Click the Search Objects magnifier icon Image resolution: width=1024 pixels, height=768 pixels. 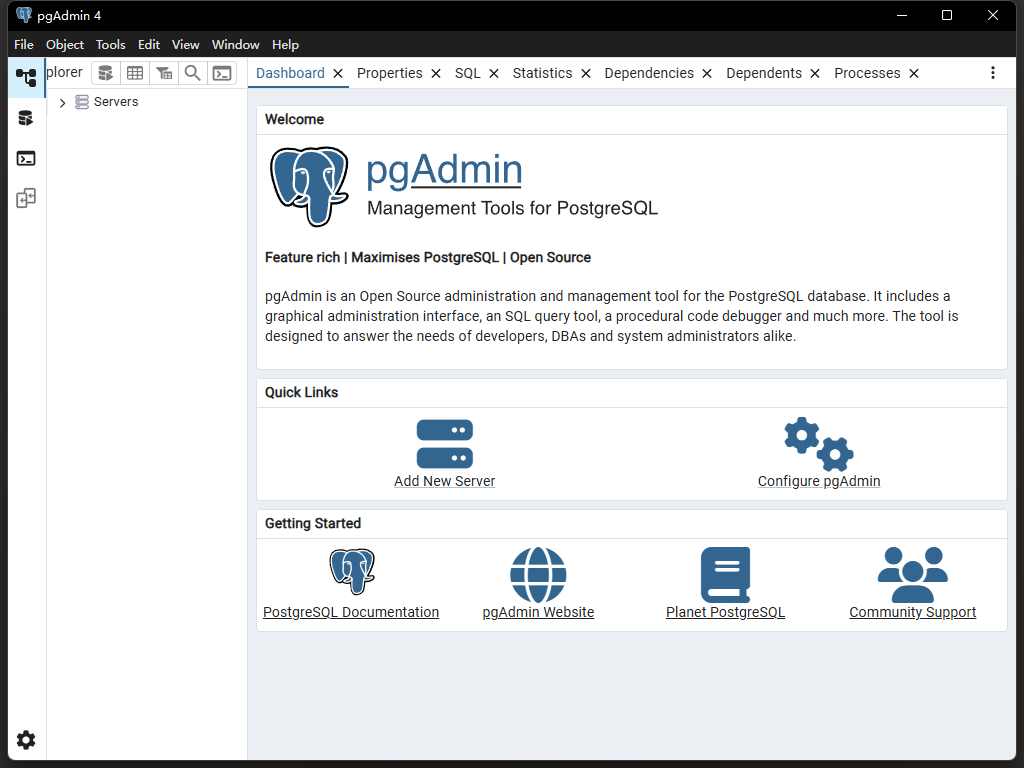[x=193, y=73]
